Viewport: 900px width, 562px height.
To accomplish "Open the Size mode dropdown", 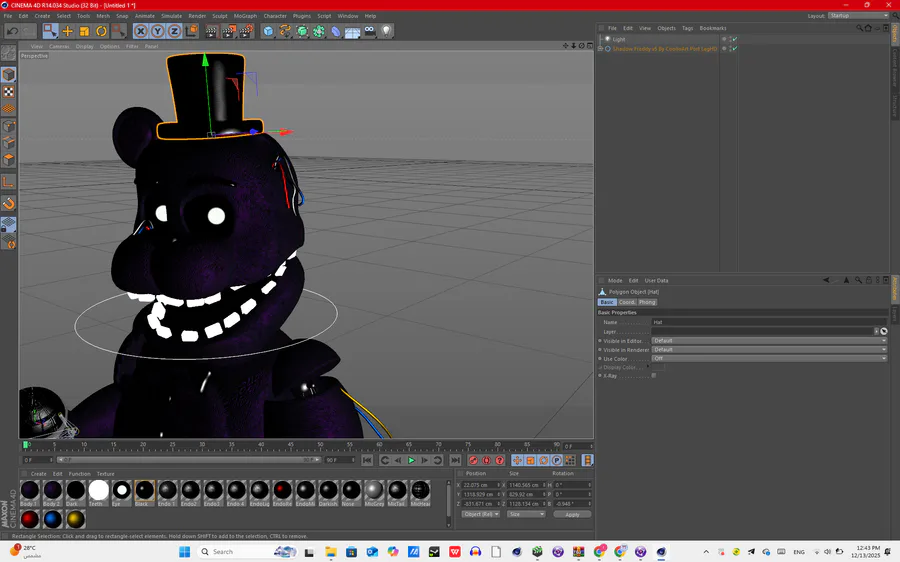I will [x=526, y=514].
